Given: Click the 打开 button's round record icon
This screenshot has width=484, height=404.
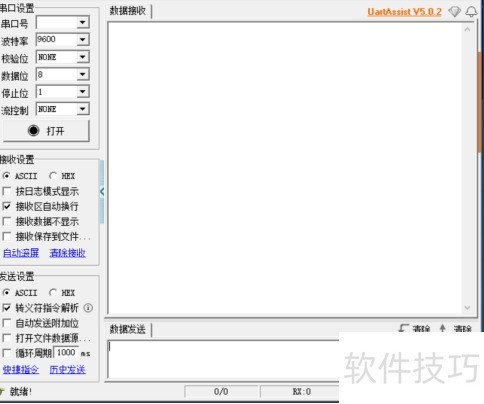Looking at the screenshot, I should pos(33,130).
